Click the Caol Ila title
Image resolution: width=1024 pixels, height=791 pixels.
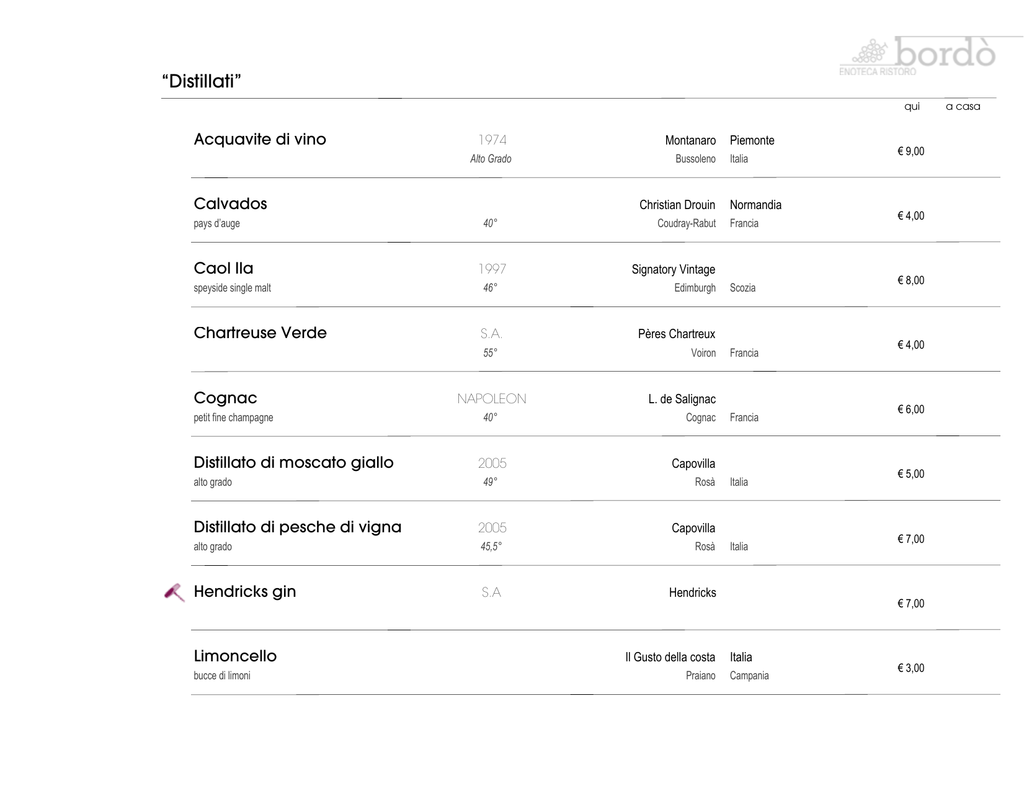coord(223,269)
